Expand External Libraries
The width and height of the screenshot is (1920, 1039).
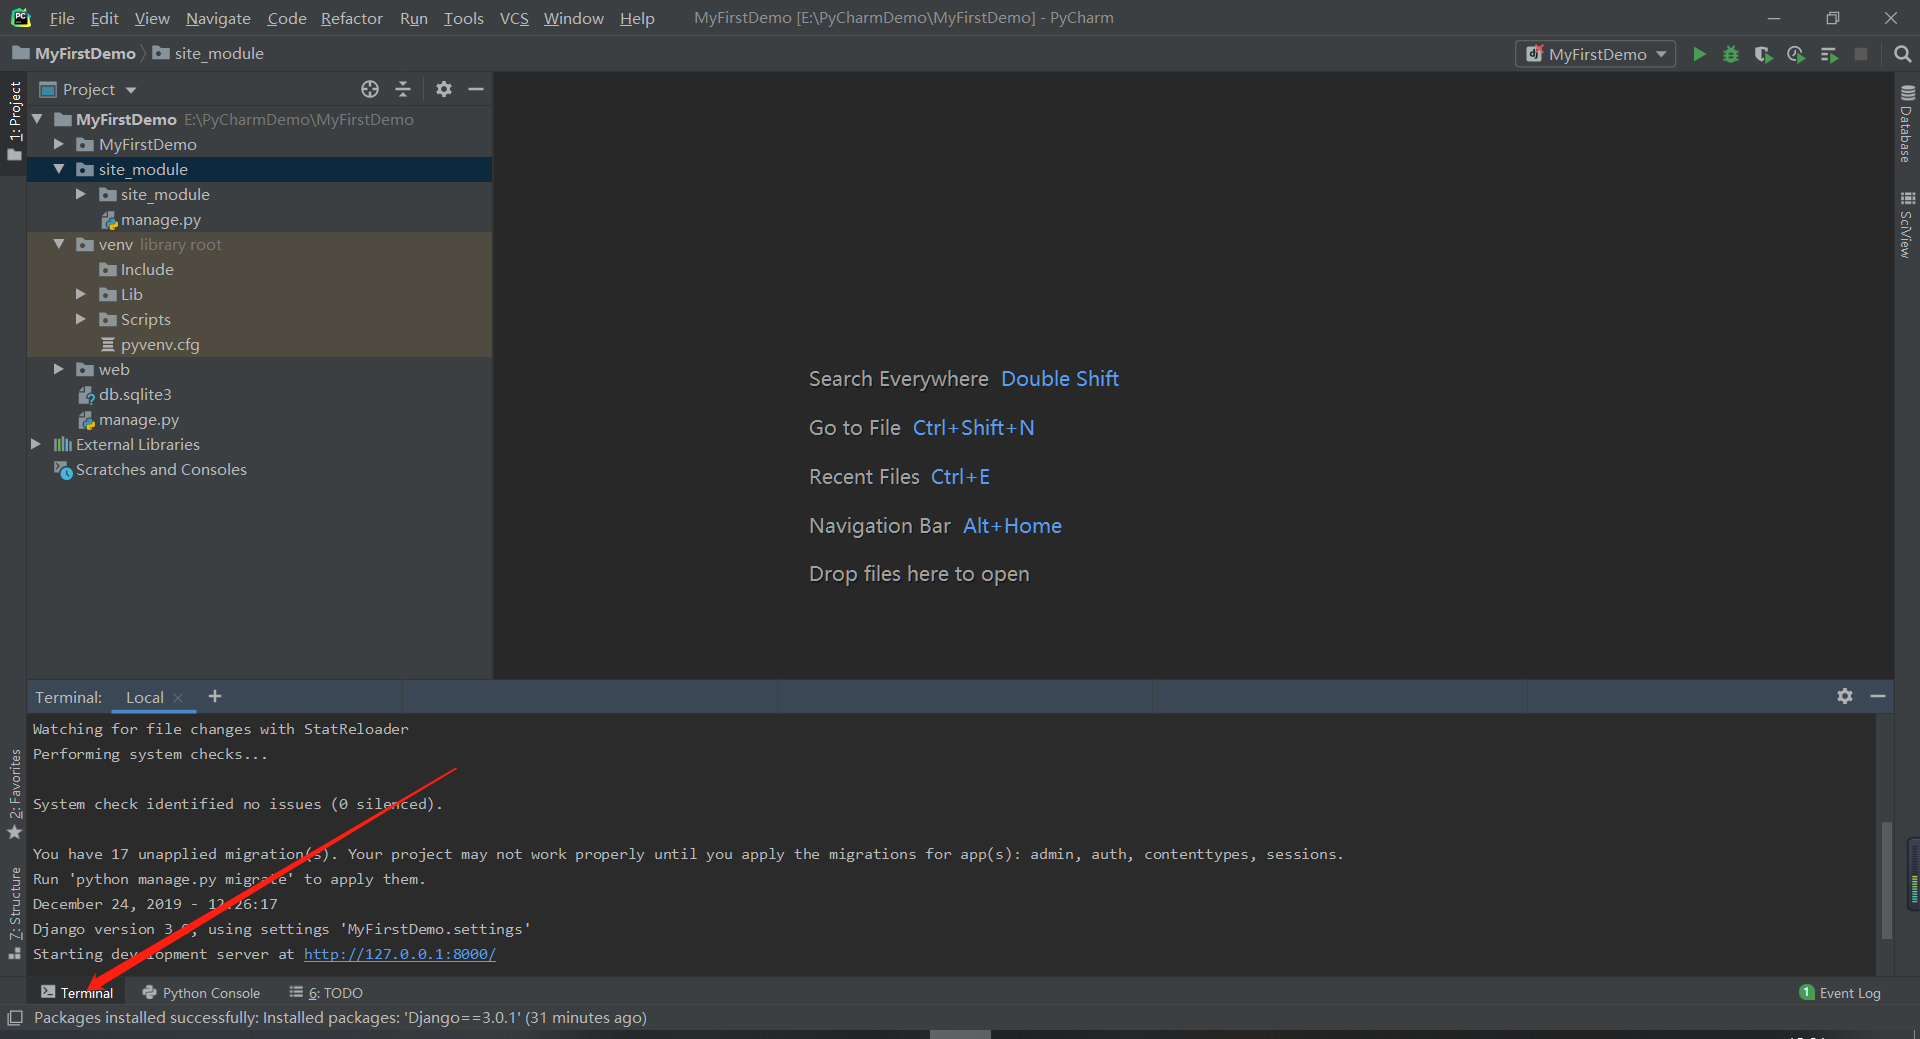point(36,444)
